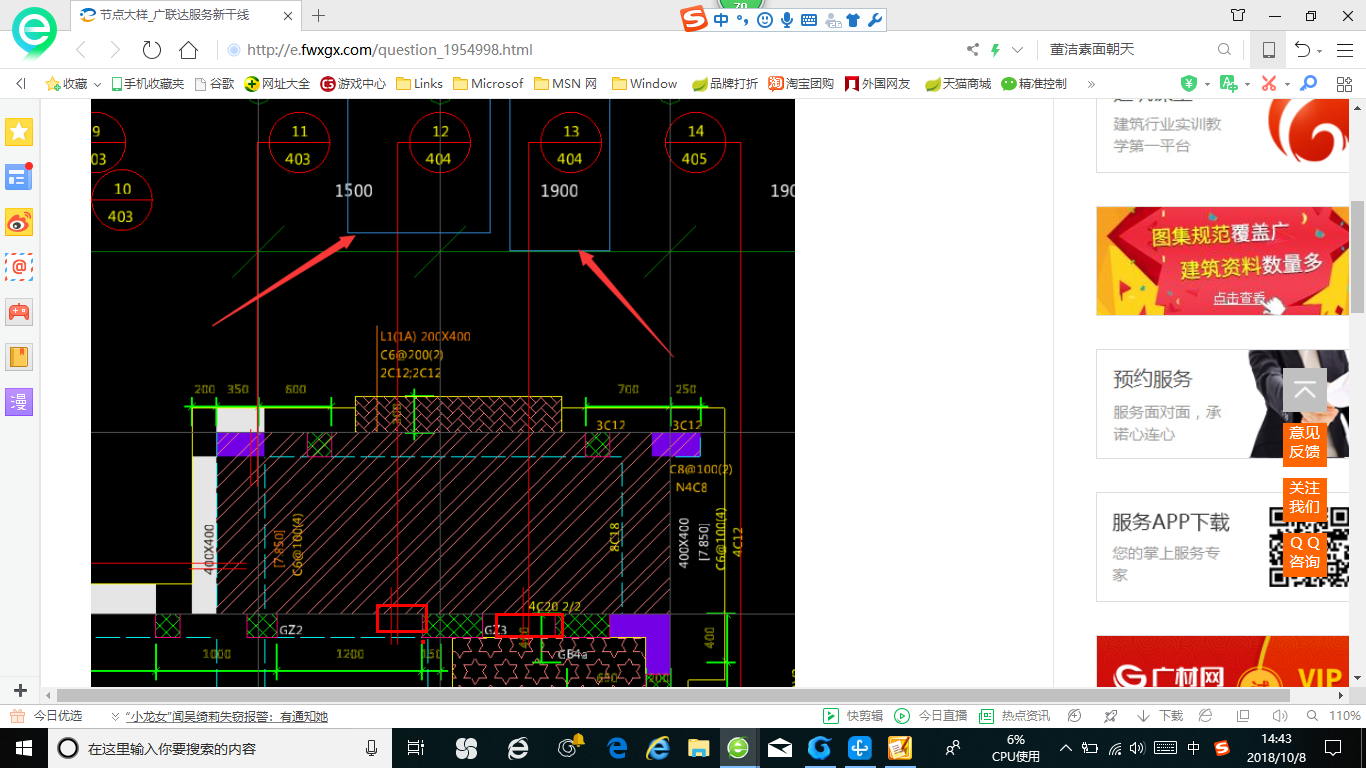Open the hamburger main menu
This screenshot has height=768, width=1366.
click(x=1344, y=50)
